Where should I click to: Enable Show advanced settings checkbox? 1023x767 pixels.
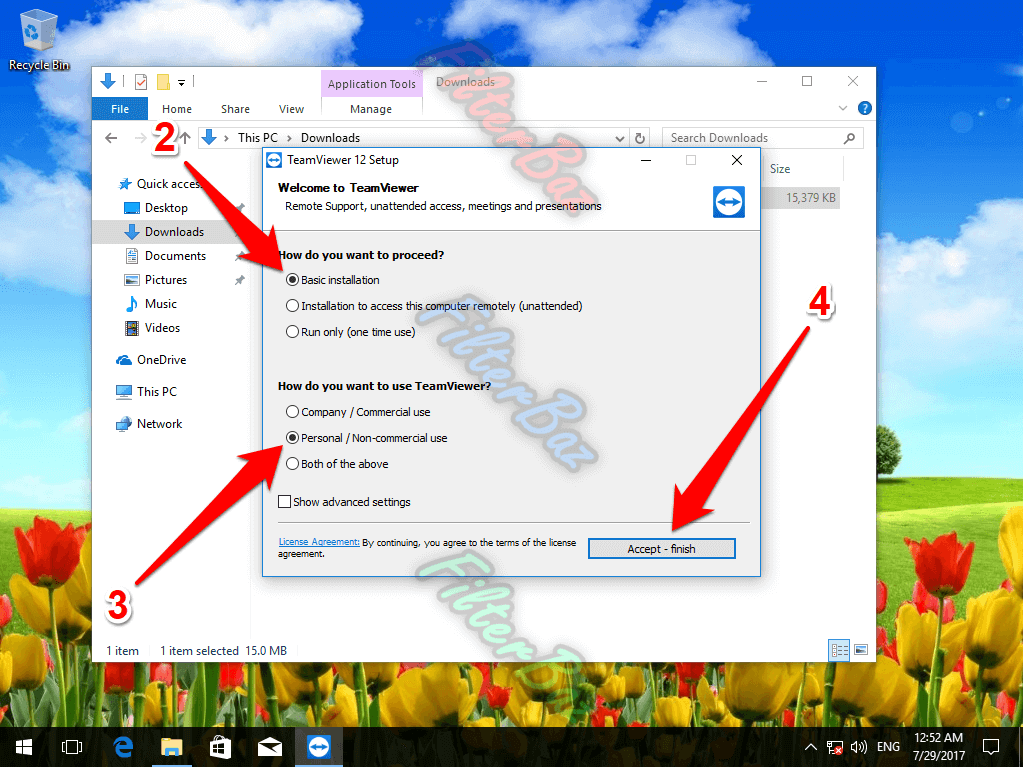(x=285, y=502)
